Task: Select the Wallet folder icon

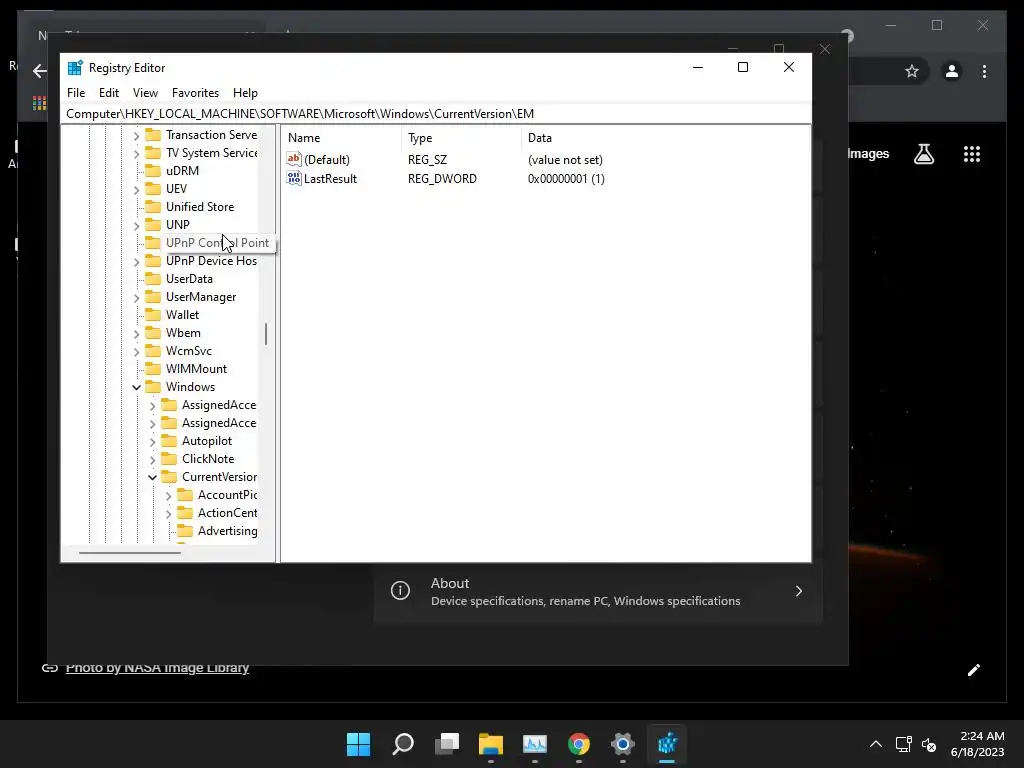Action: 153,315
